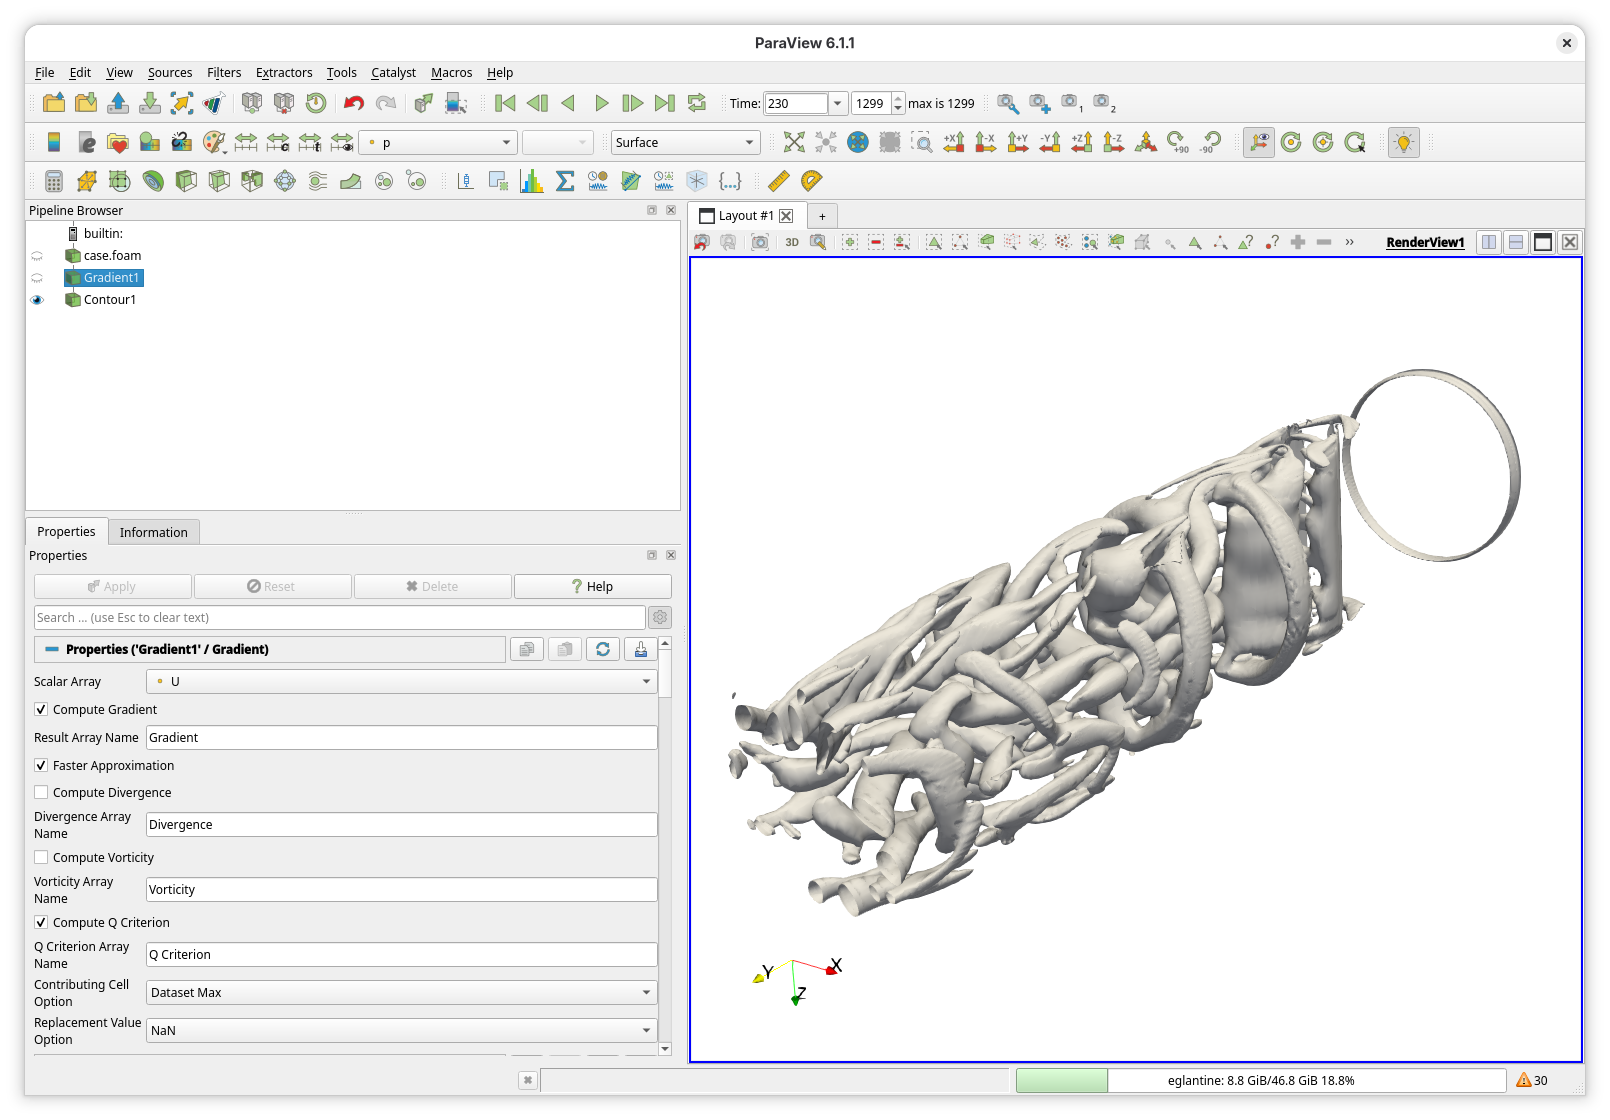Split the RenderView1 horizontally

pos(1489,242)
